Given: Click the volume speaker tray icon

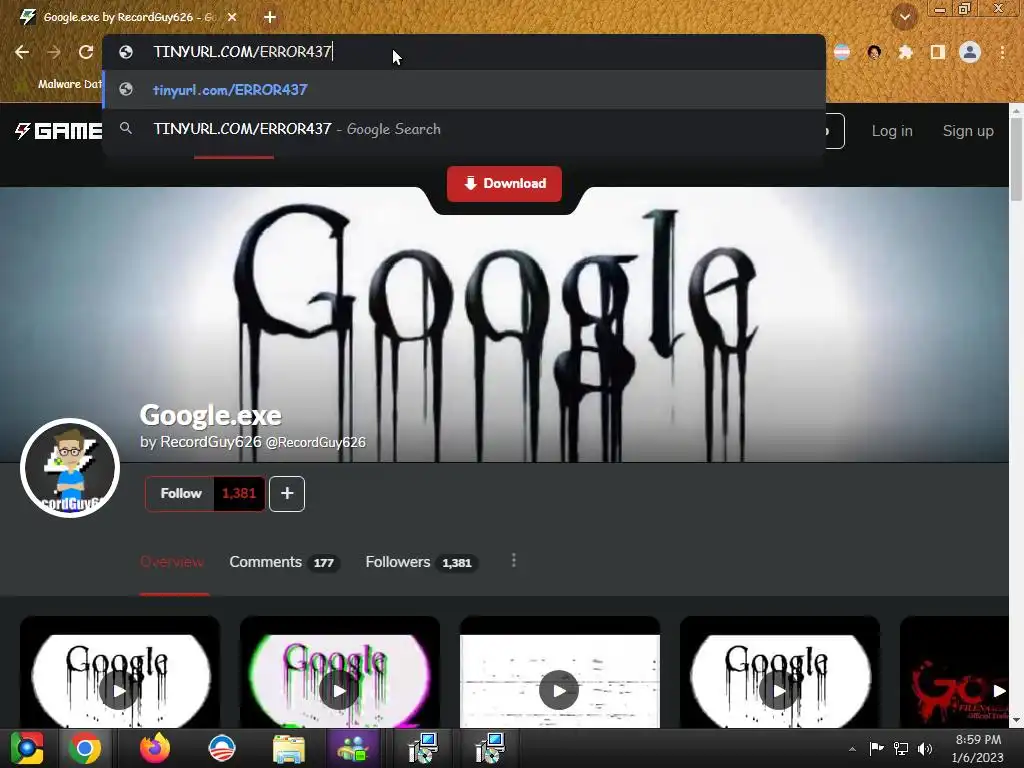Looking at the screenshot, I should pos(925,748).
